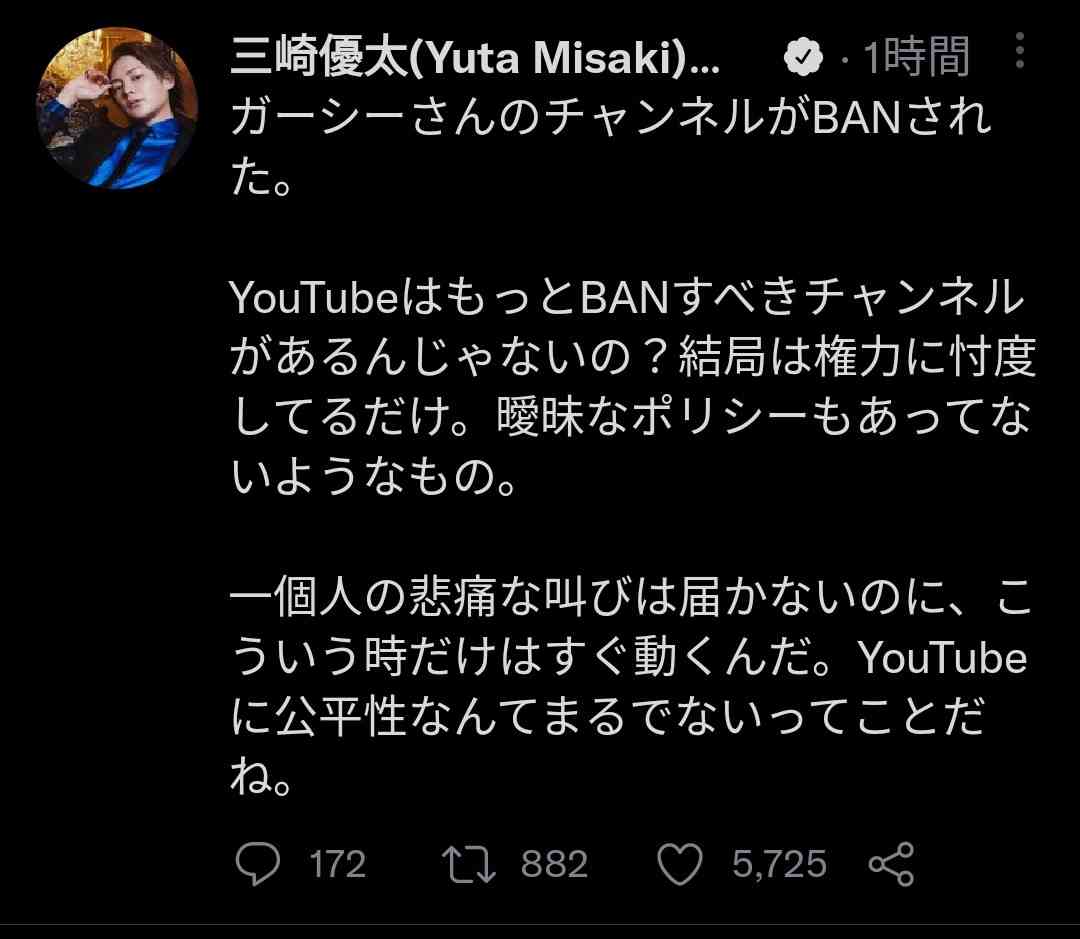Click paragraph starting YouTubeはもっとBANすべき
The height and width of the screenshot is (939, 1080).
pos(632,387)
